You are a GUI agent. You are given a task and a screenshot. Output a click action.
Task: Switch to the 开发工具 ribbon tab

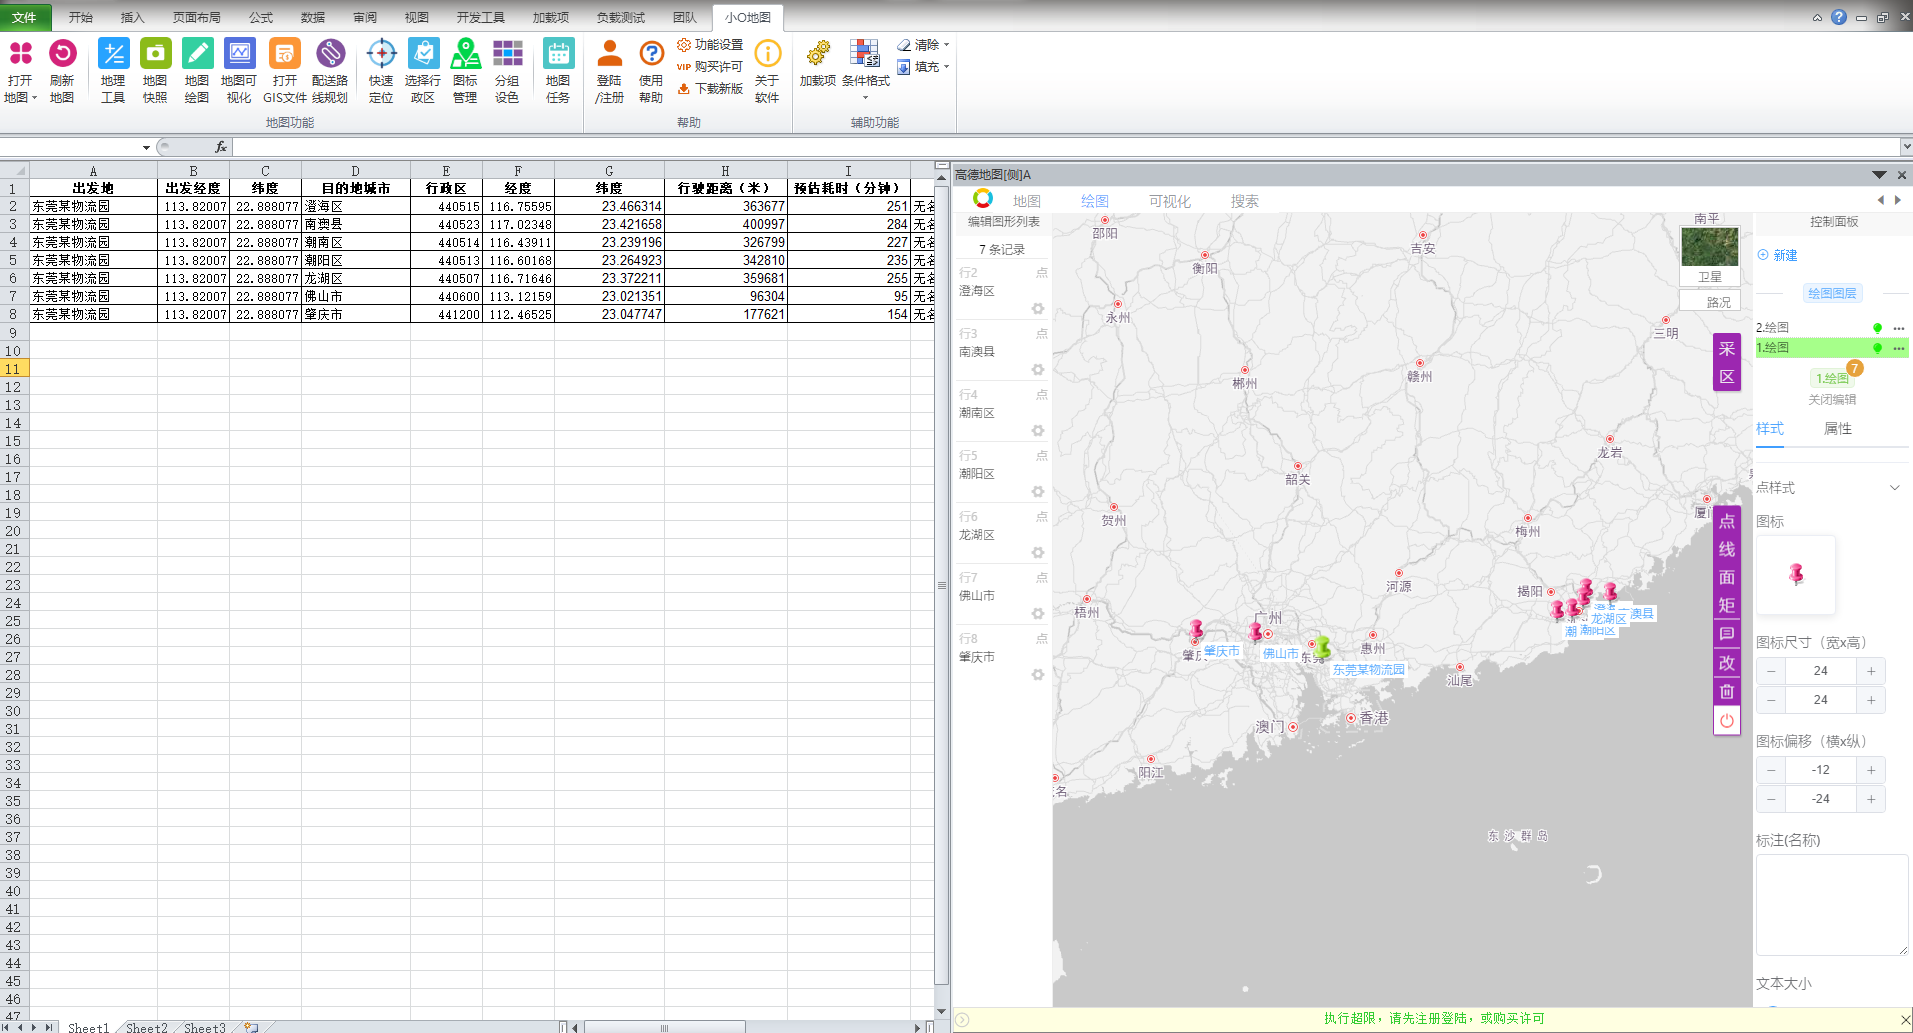[x=480, y=17]
